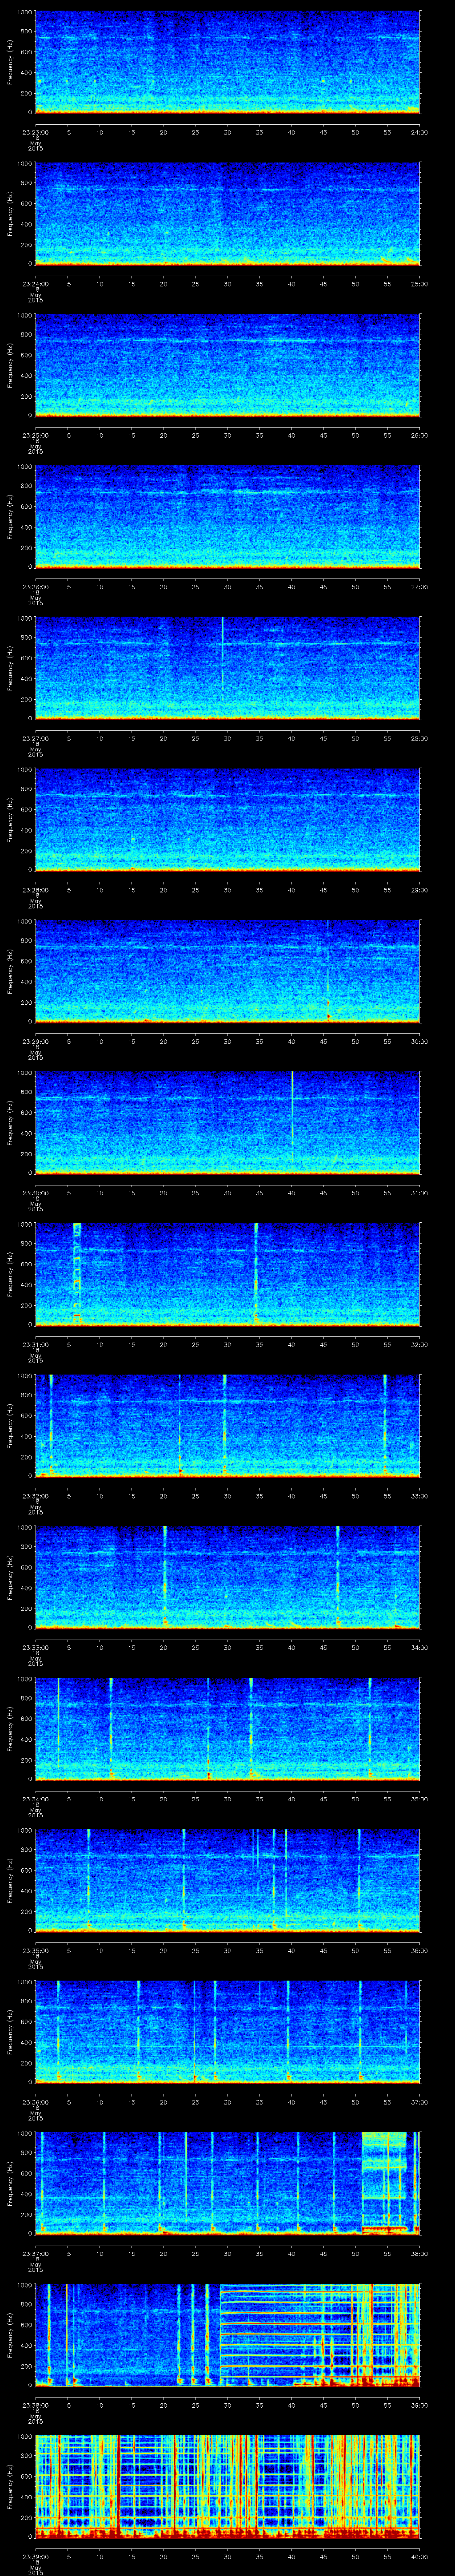This screenshot has height=2576, width=455.
Task: Click the '28:00' end time label
Action: click(x=420, y=738)
